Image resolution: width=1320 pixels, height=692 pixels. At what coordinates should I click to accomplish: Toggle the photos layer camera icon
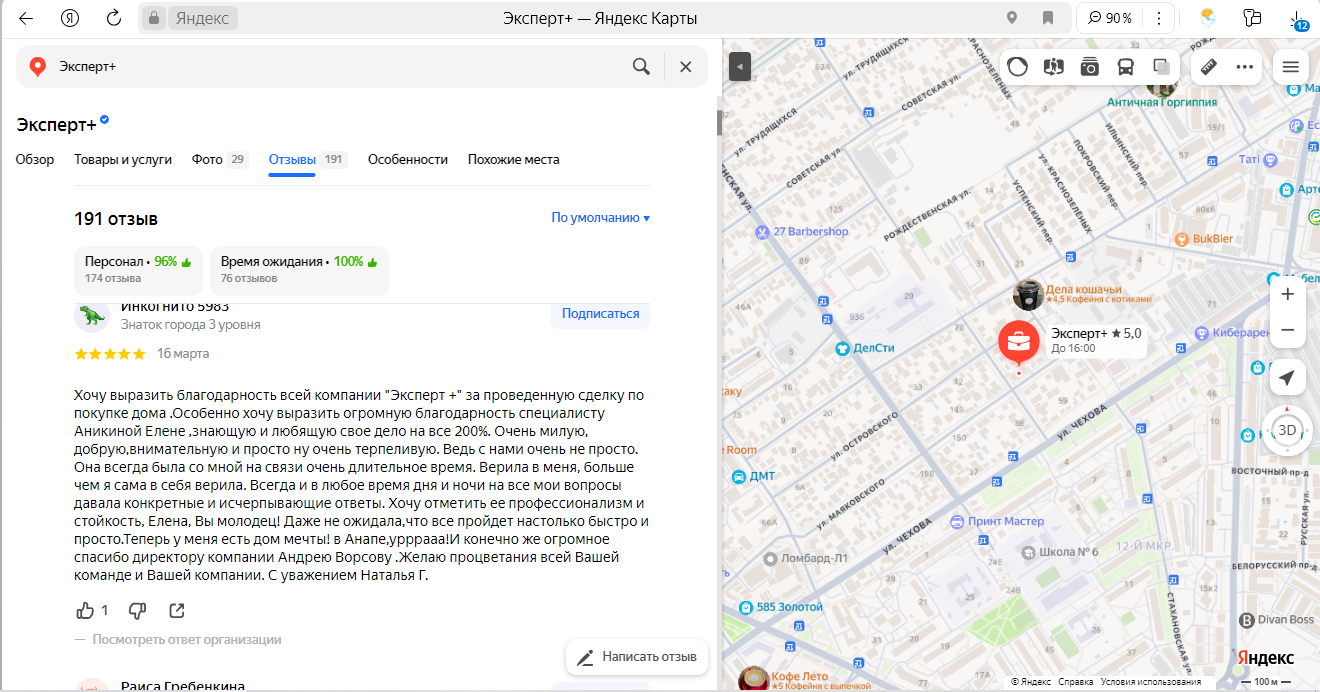pyautogui.click(x=1089, y=67)
